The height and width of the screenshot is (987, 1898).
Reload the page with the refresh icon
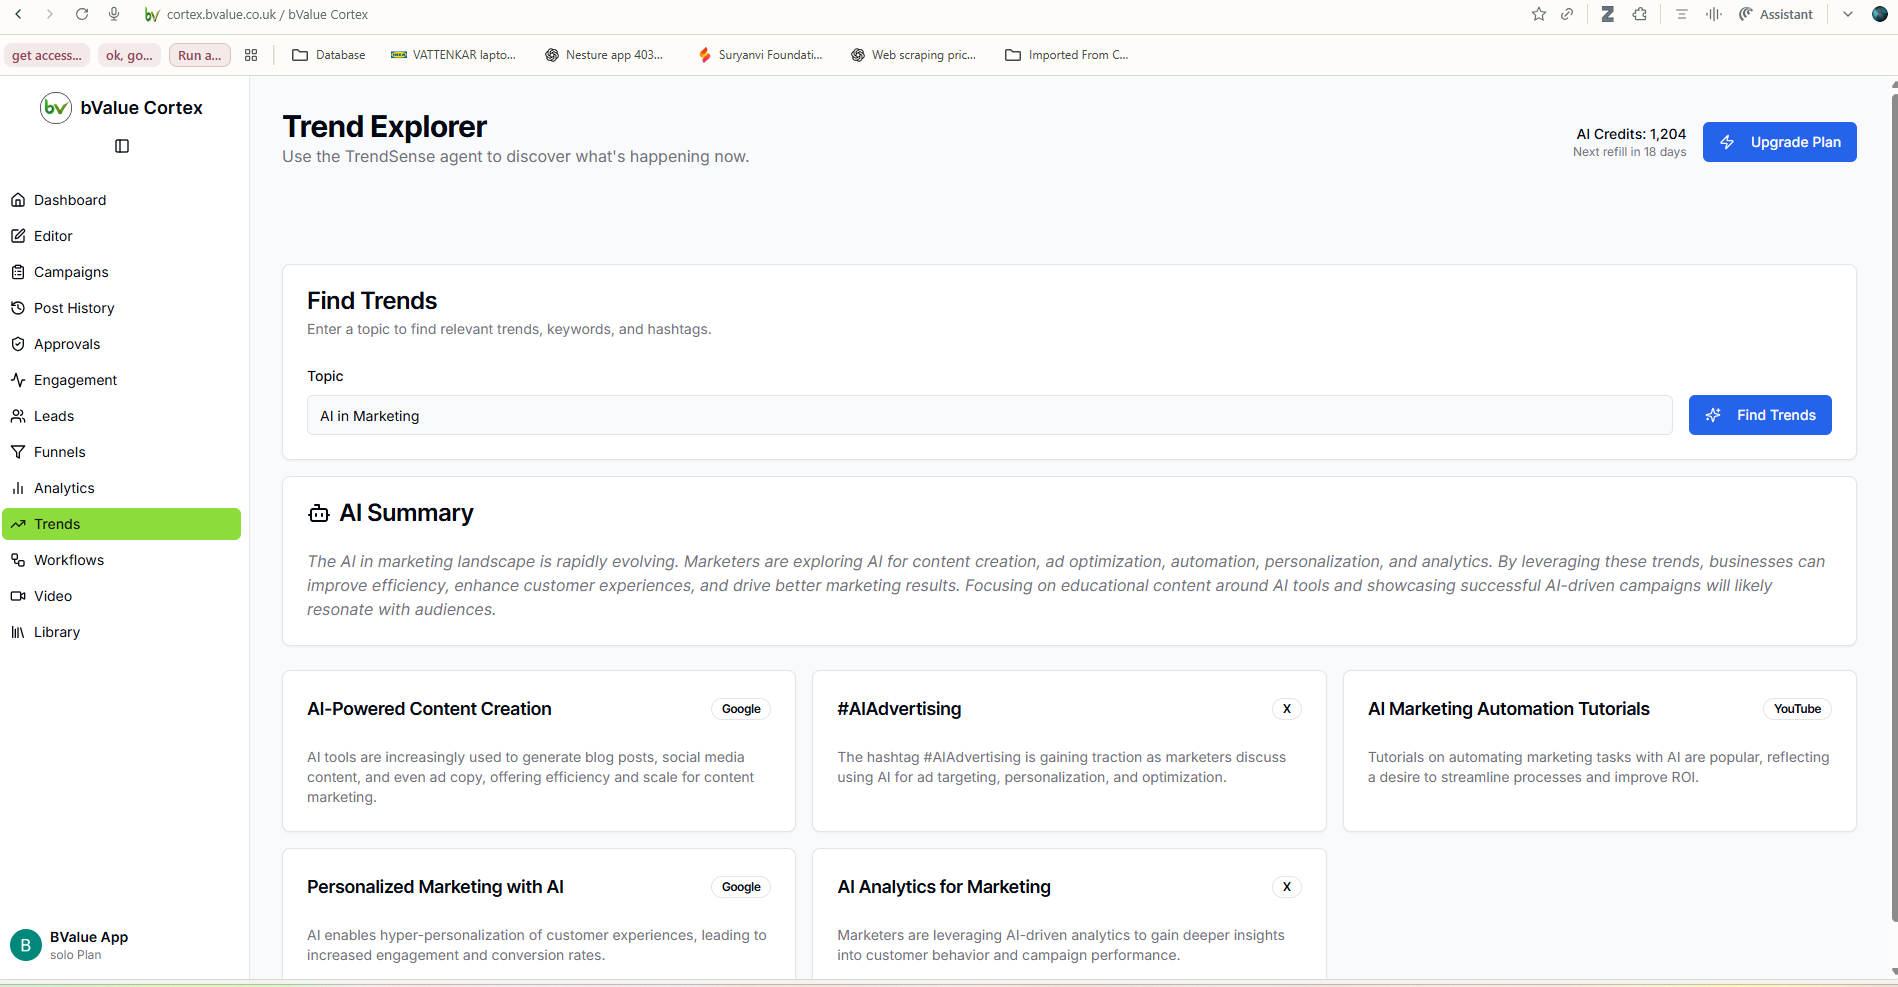pos(82,14)
